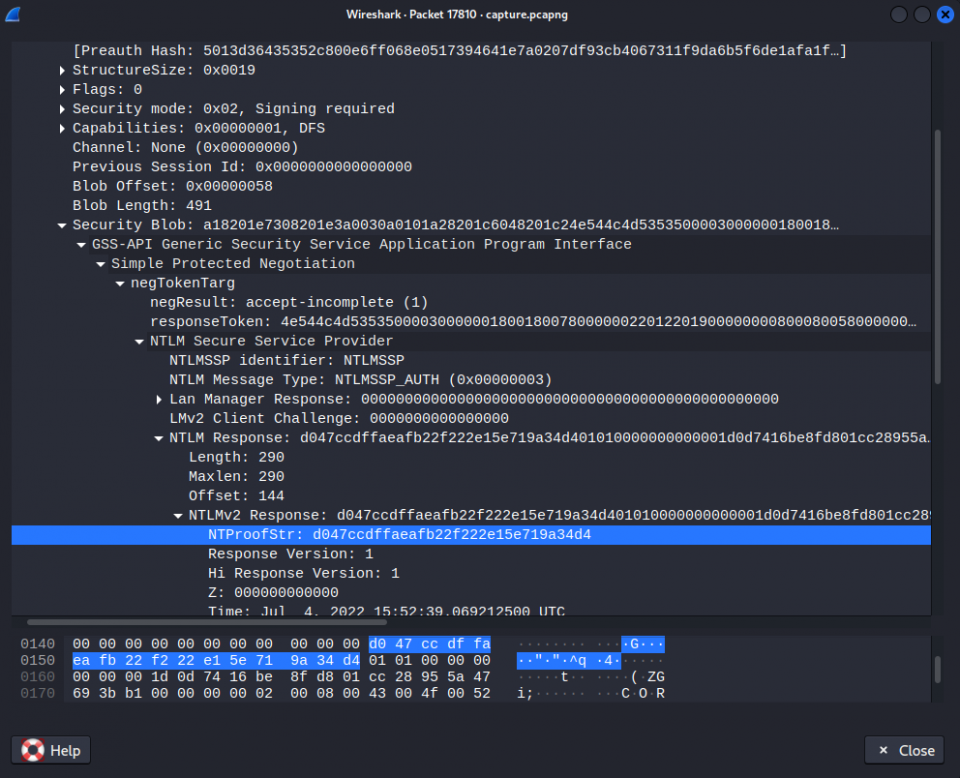Click hex offset 0170 in byte pane
The width and height of the screenshot is (960, 778).
point(37,694)
